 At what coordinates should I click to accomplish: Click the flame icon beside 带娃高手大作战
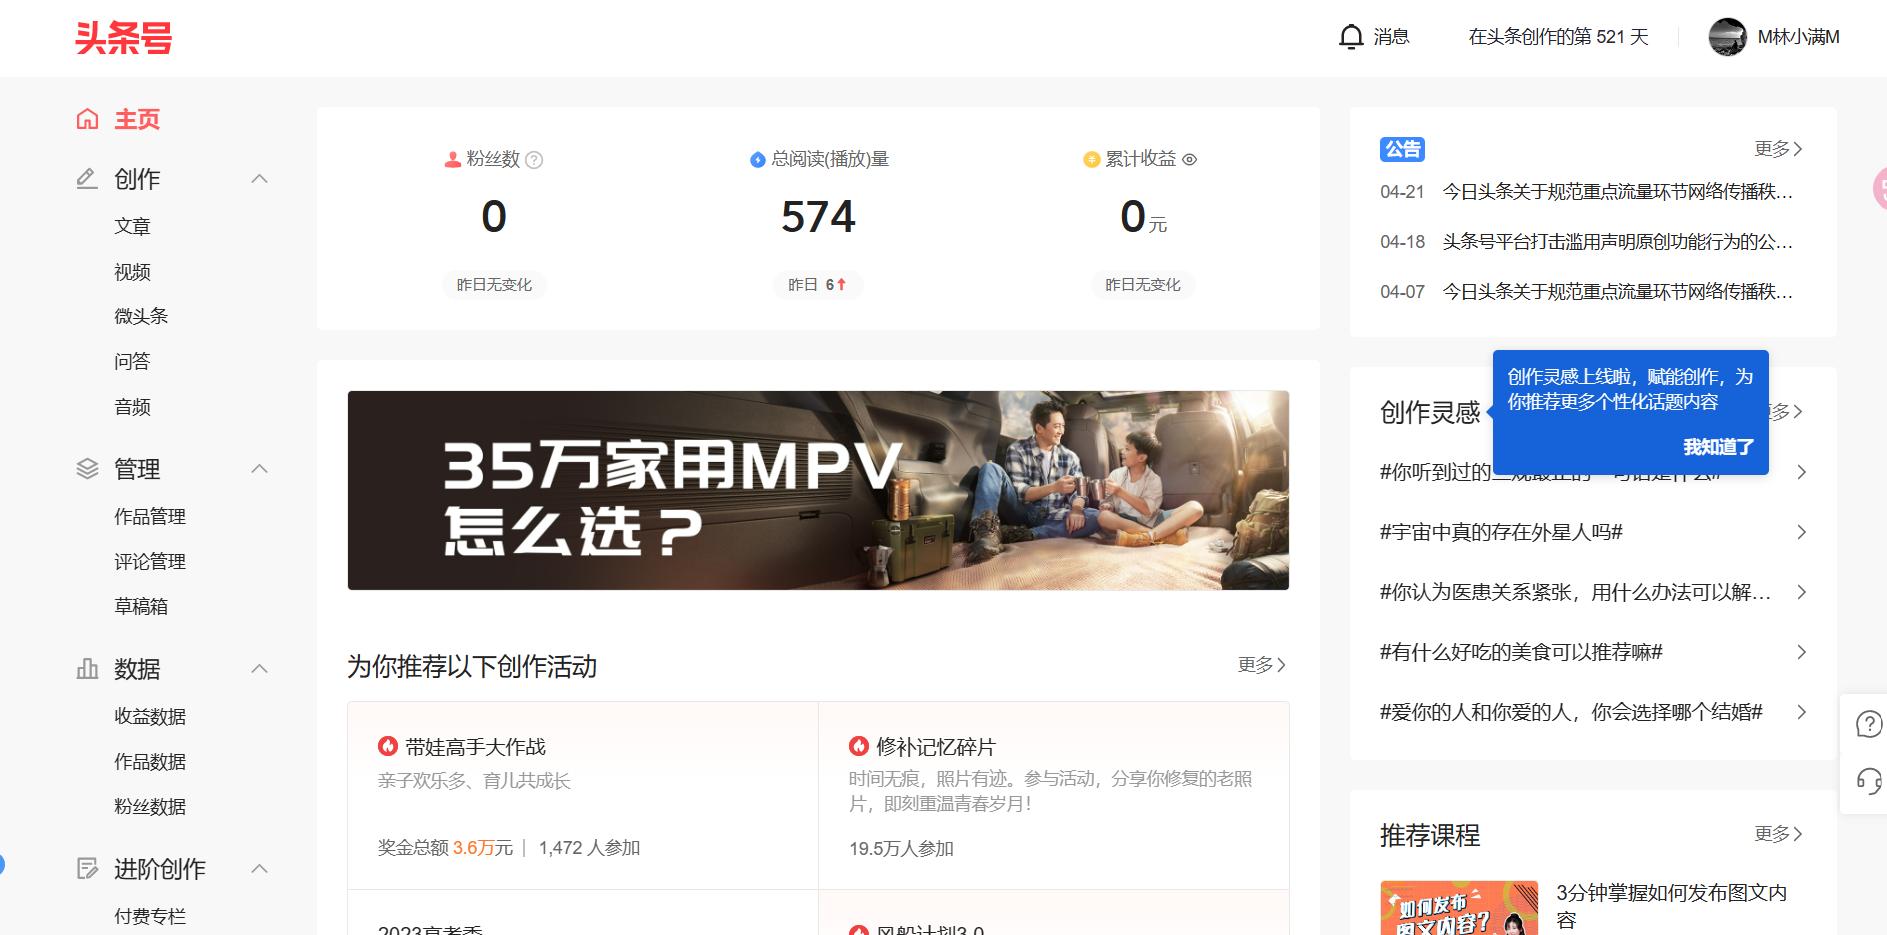click(387, 746)
